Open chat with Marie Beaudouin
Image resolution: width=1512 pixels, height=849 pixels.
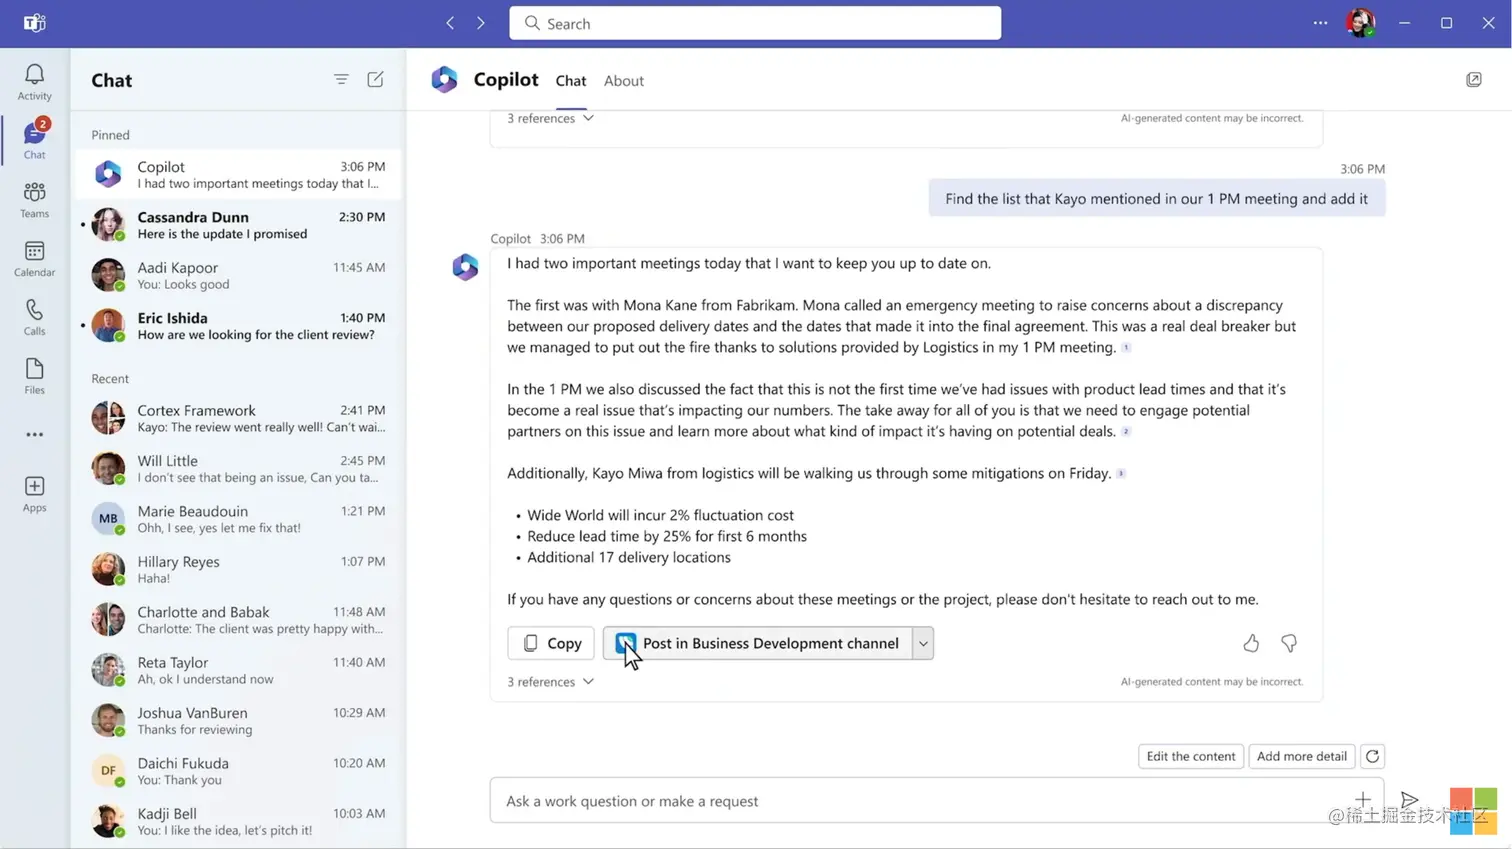click(x=239, y=518)
